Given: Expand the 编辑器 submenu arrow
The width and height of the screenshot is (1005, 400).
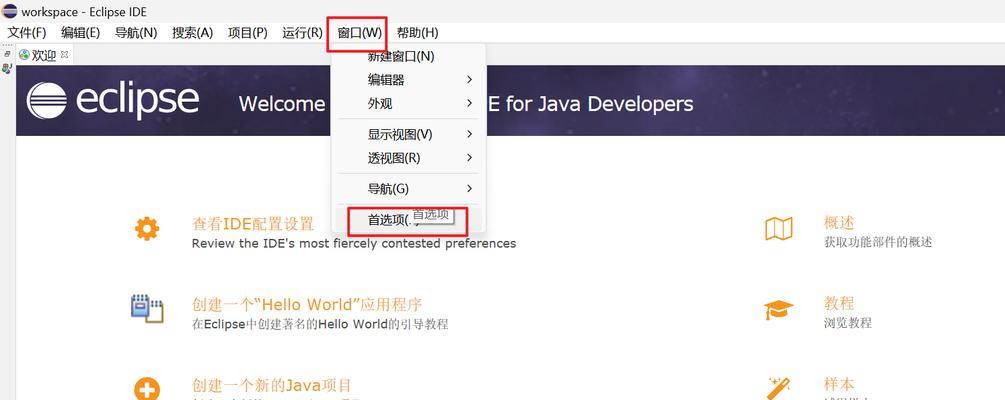Looking at the screenshot, I should (469, 80).
